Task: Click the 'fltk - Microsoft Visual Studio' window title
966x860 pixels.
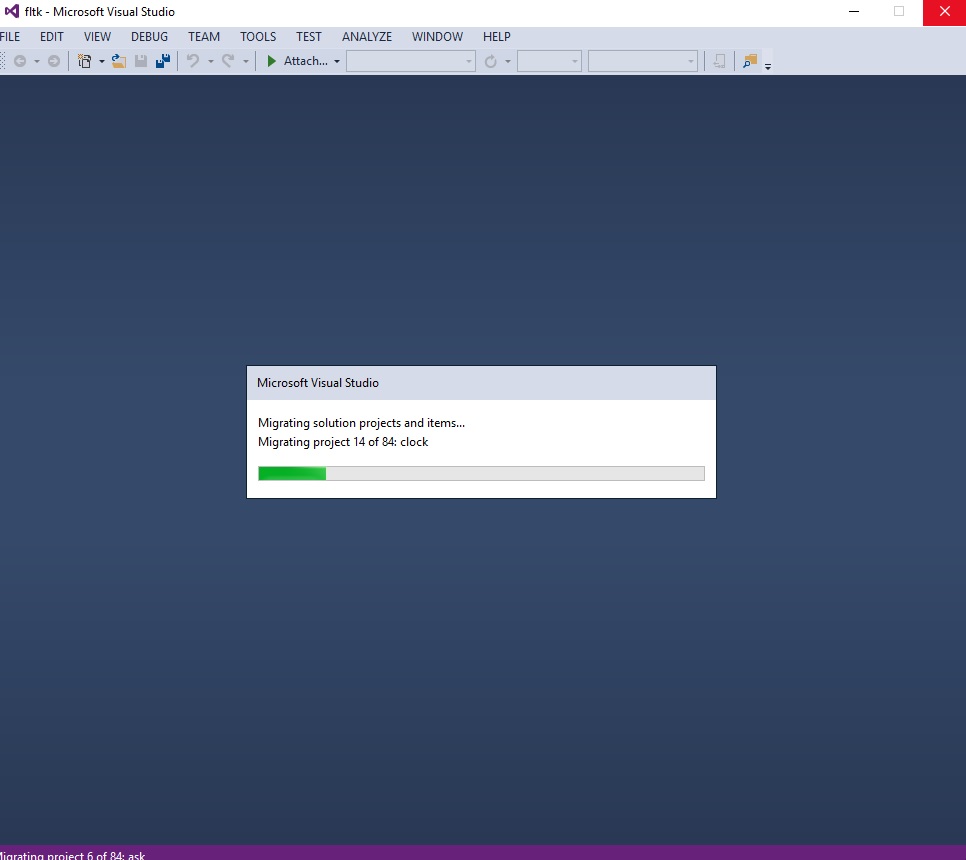Action: [x=100, y=12]
